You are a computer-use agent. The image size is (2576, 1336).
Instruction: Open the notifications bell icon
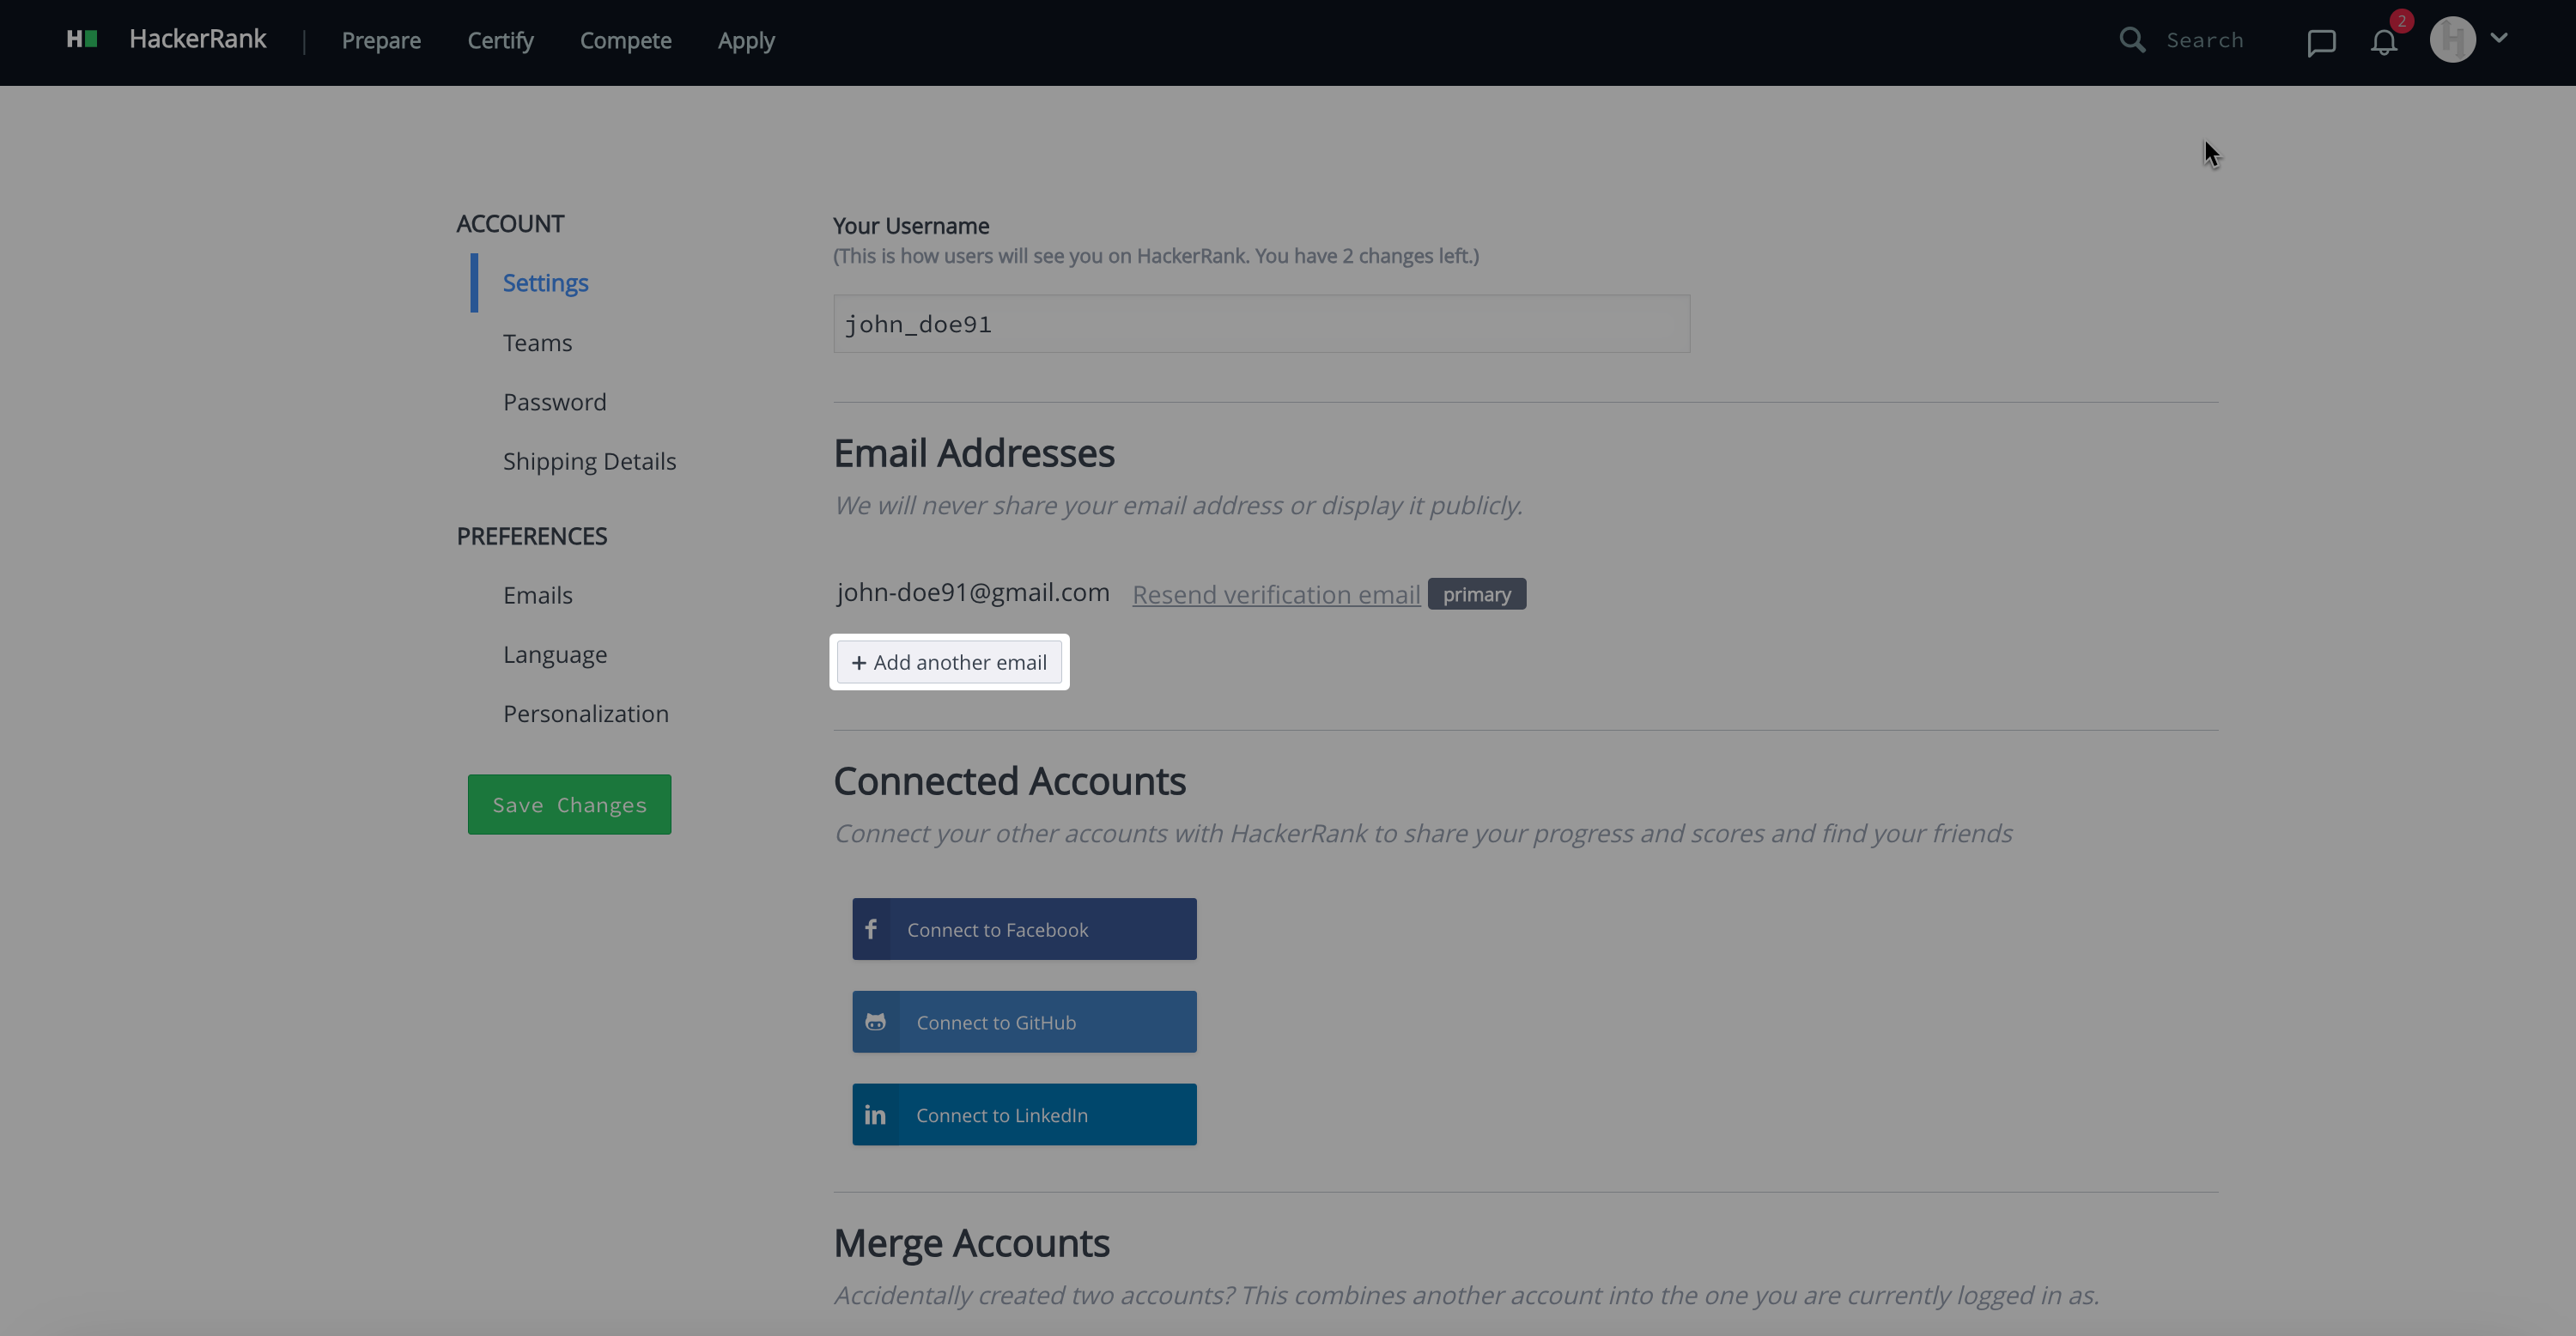click(2384, 42)
